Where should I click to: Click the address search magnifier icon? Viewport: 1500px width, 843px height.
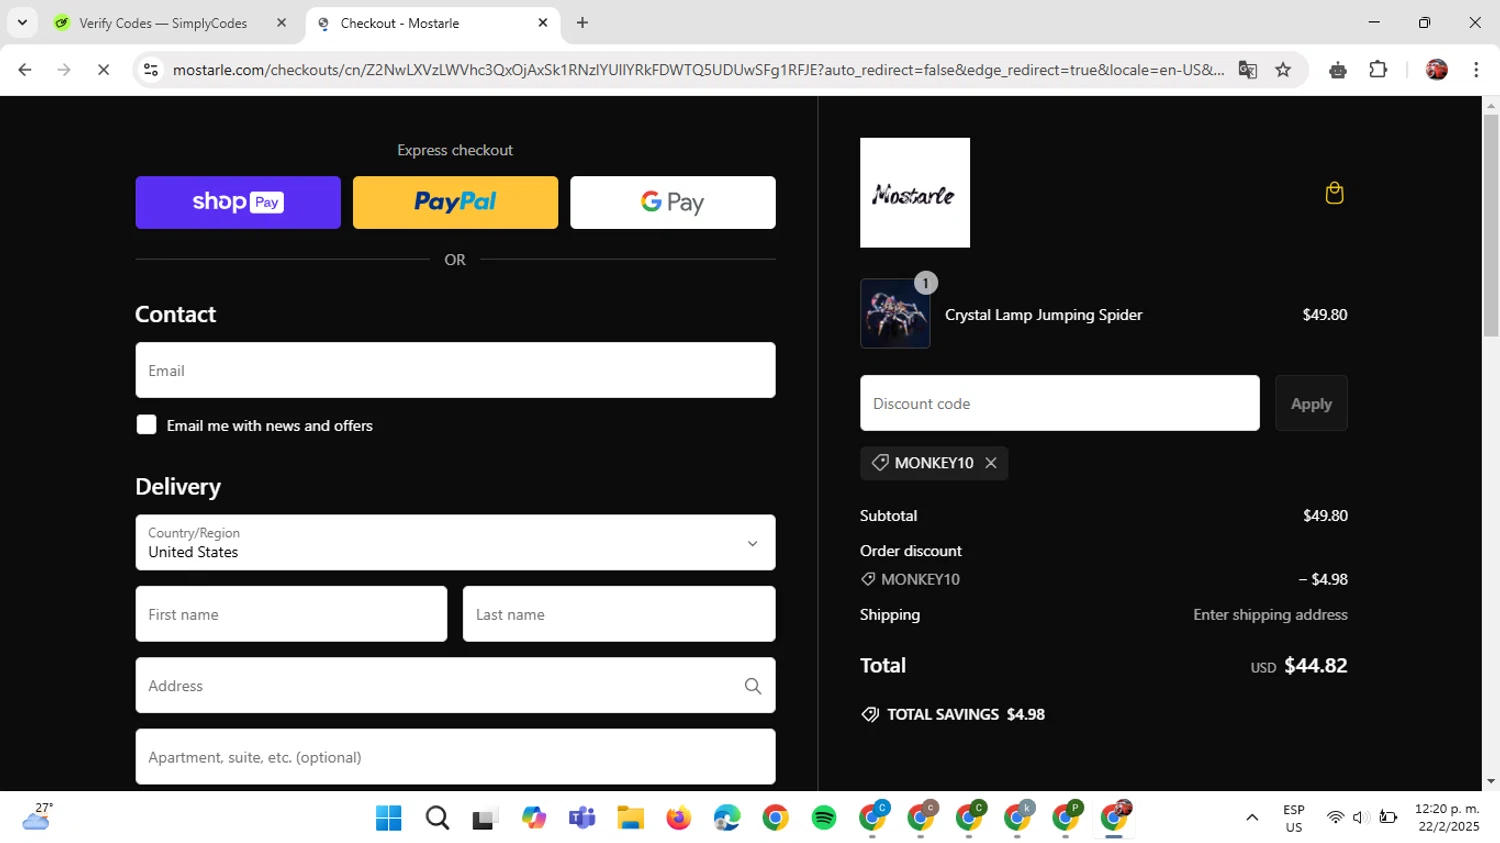[x=753, y=686]
